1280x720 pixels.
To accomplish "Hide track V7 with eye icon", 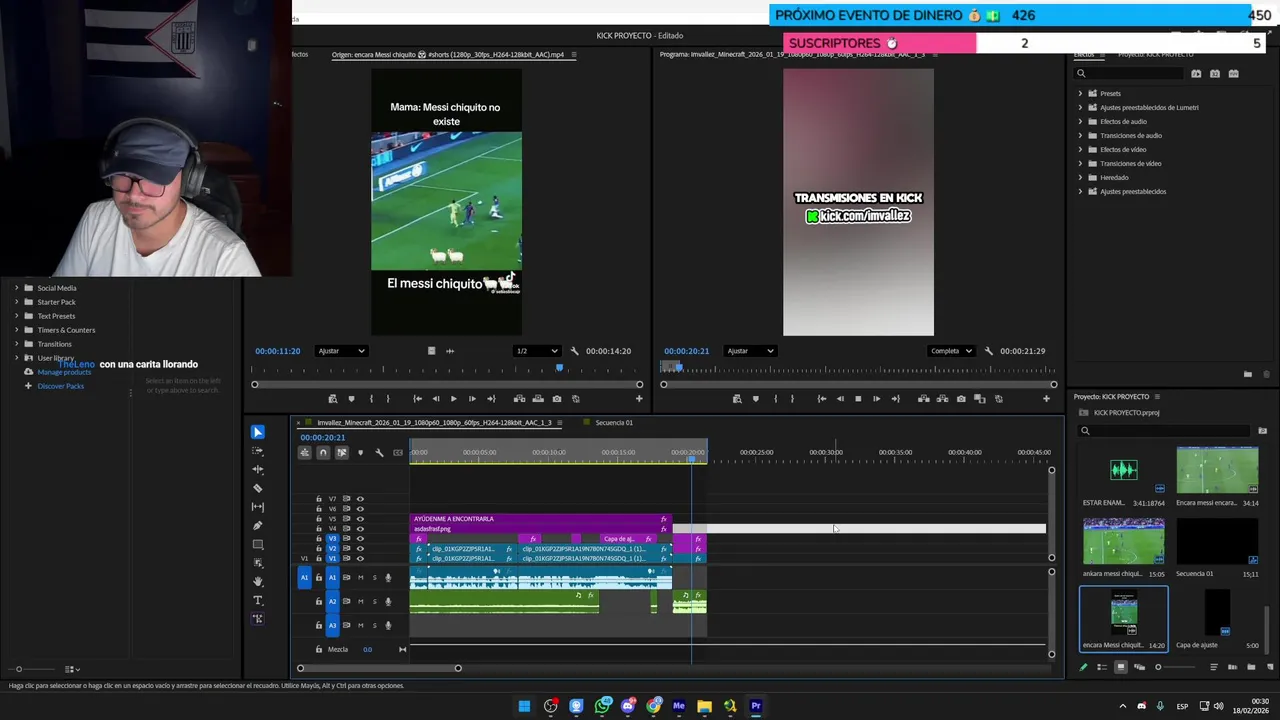I will tap(360, 499).
